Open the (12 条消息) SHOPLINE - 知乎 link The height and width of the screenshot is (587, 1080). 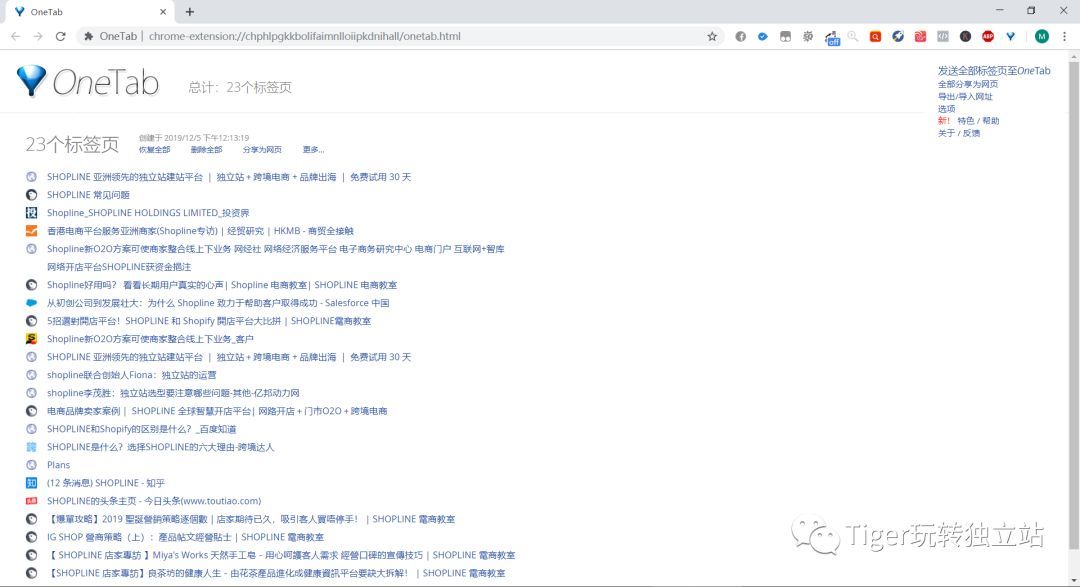coord(106,482)
